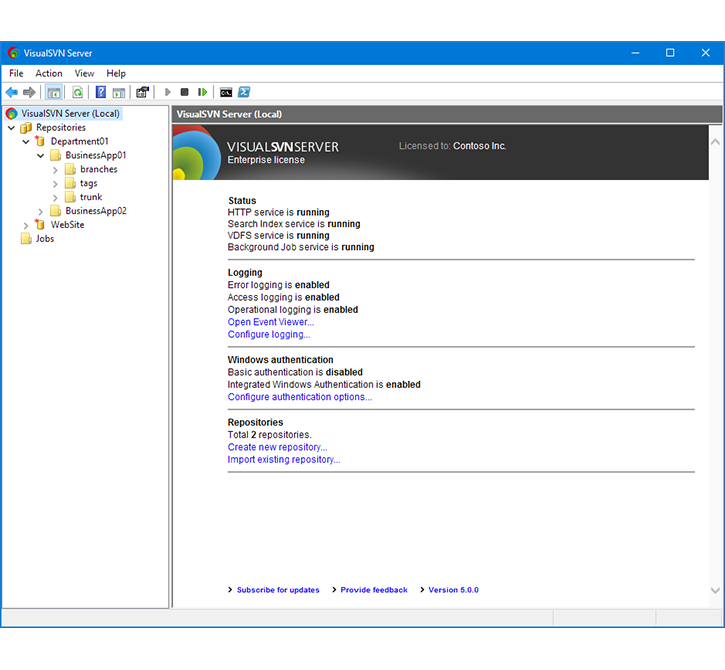The width and height of the screenshot is (725, 670).
Task: Open the server Properties toolbar icon
Action: pos(142,92)
